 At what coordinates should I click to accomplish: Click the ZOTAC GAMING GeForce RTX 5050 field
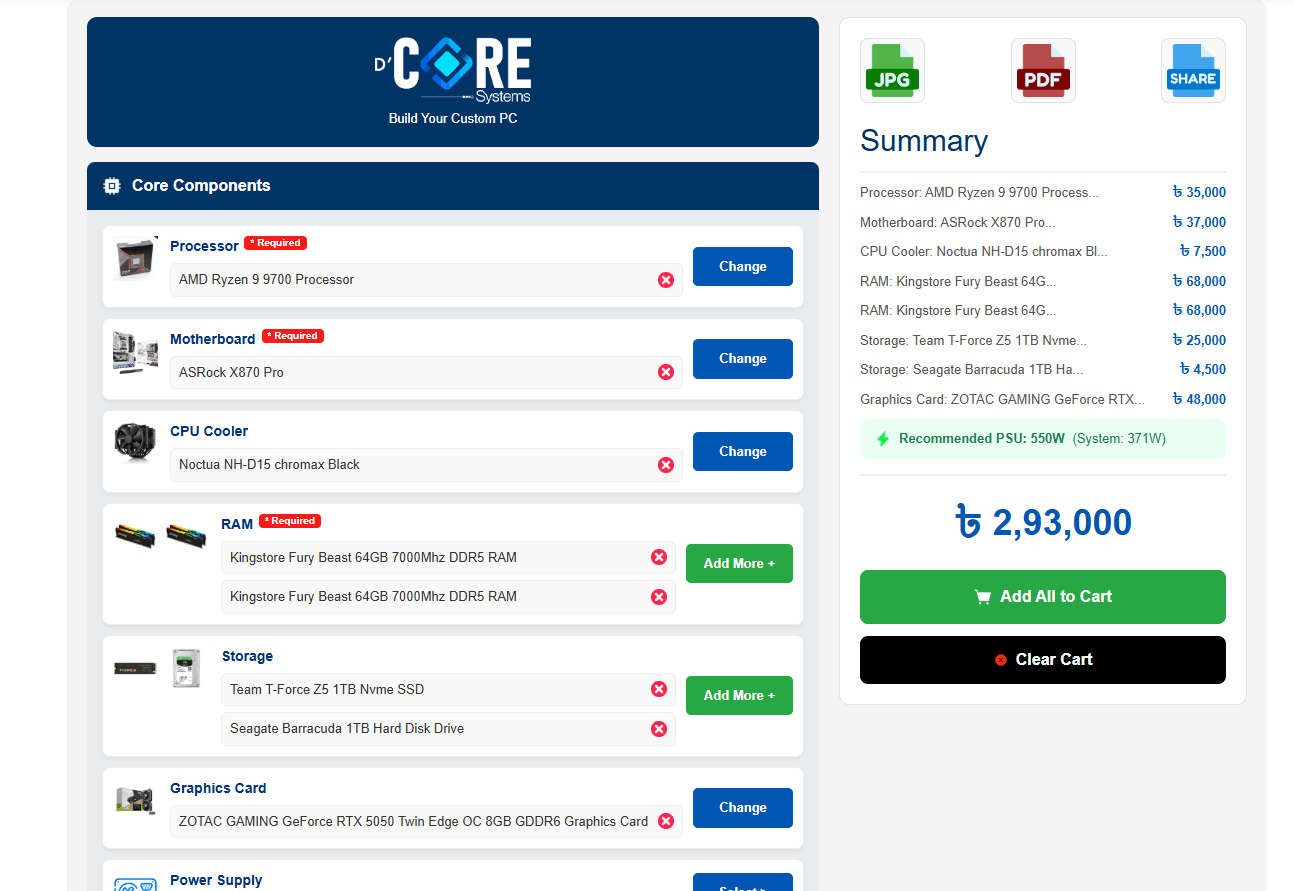pyautogui.click(x=426, y=822)
